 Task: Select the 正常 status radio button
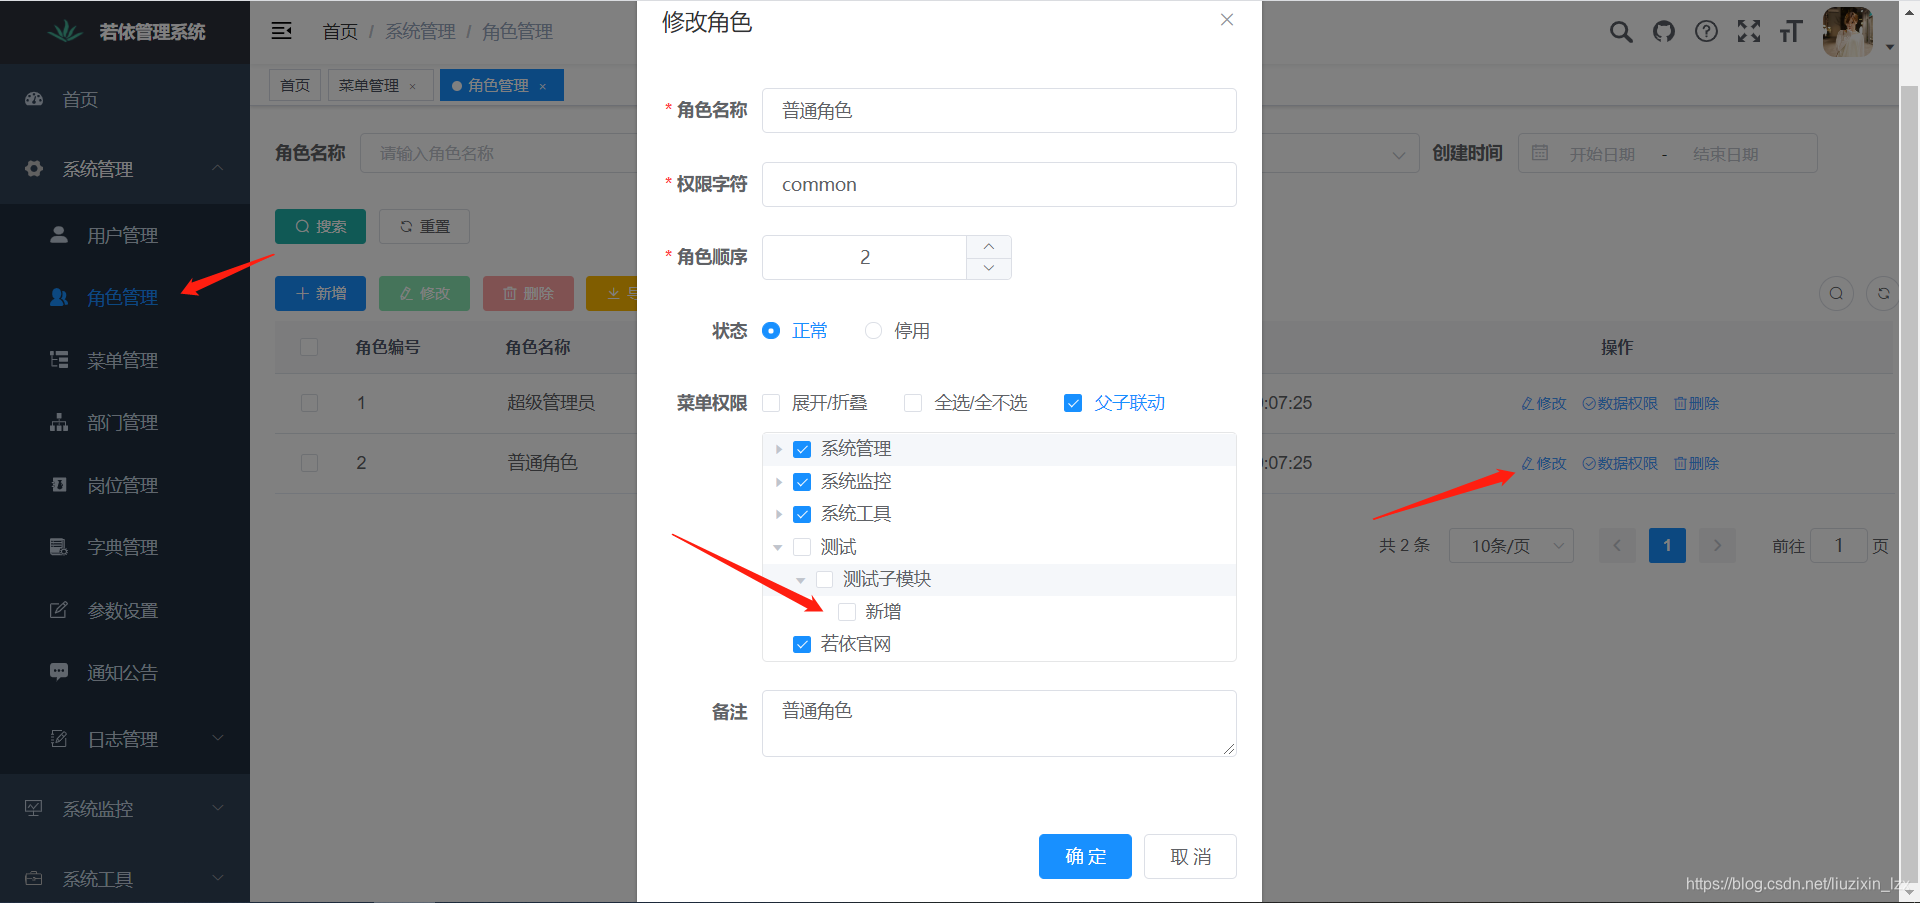(x=771, y=331)
